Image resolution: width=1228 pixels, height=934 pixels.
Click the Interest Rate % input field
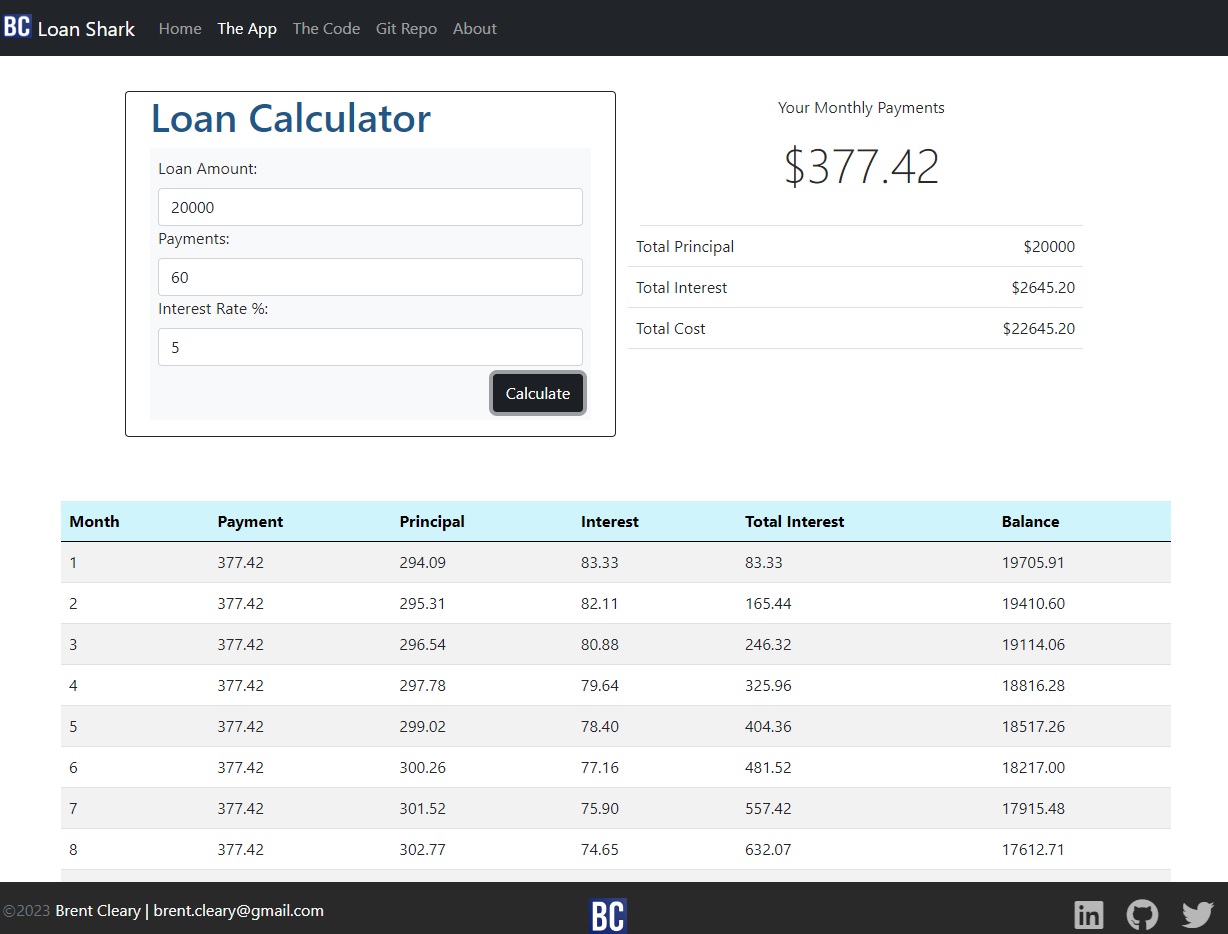pyautogui.click(x=370, y=347)
